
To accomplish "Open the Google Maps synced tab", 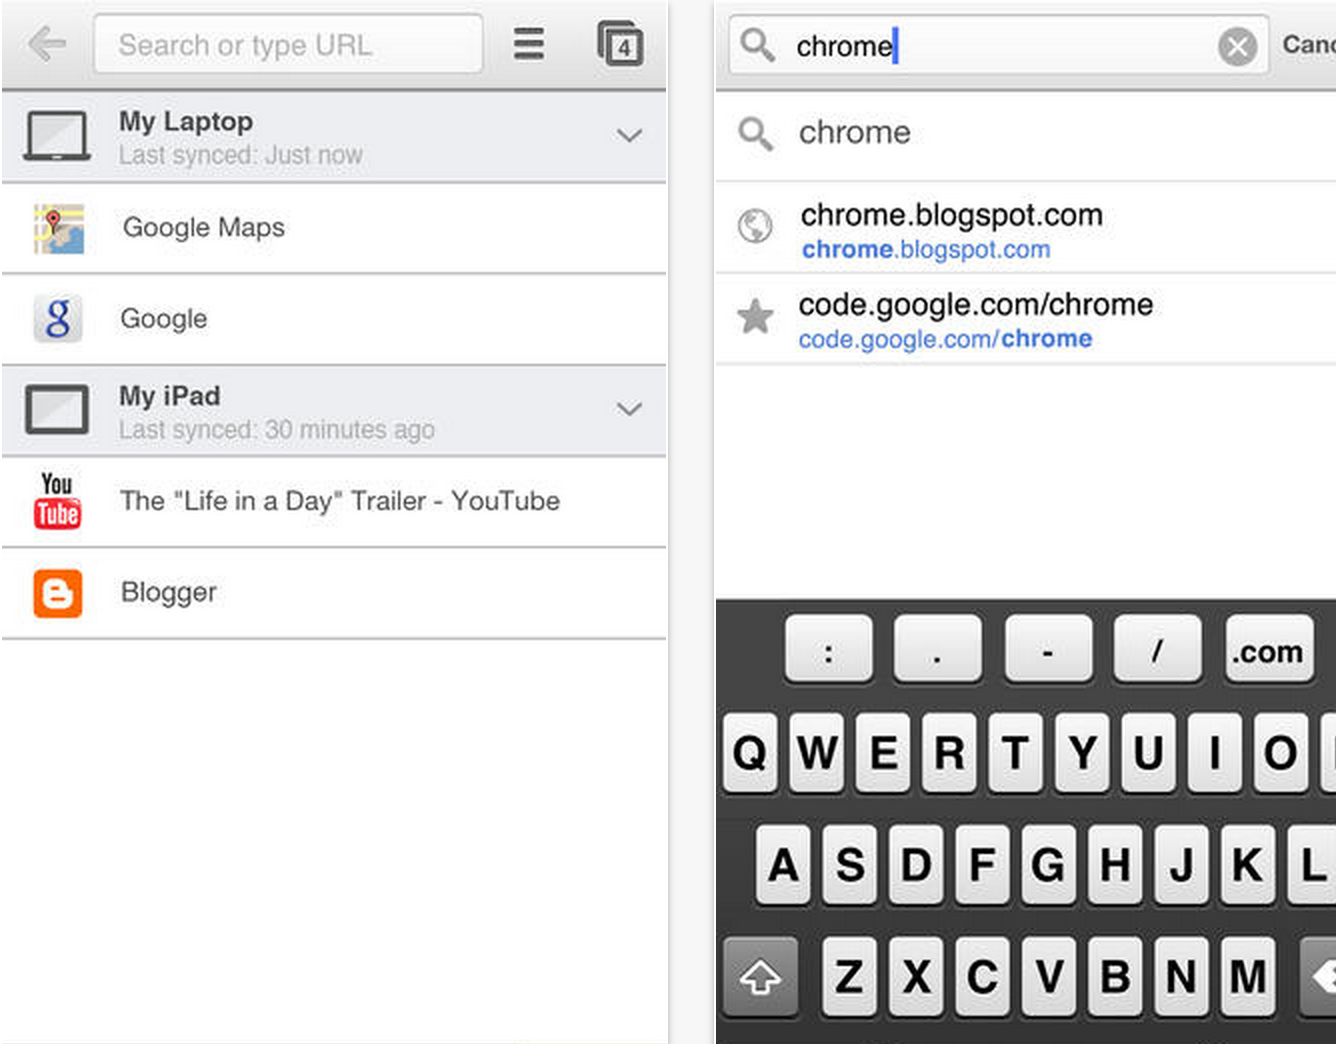I will point(334,228).
